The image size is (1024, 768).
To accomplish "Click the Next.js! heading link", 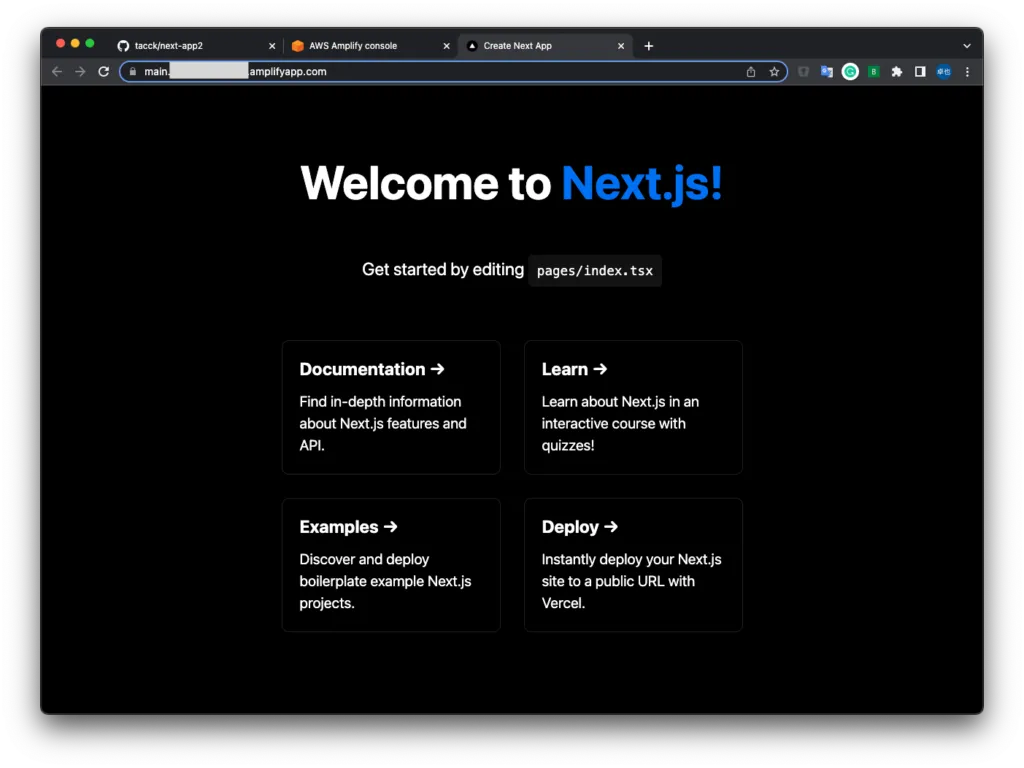I will click(641, 184).
